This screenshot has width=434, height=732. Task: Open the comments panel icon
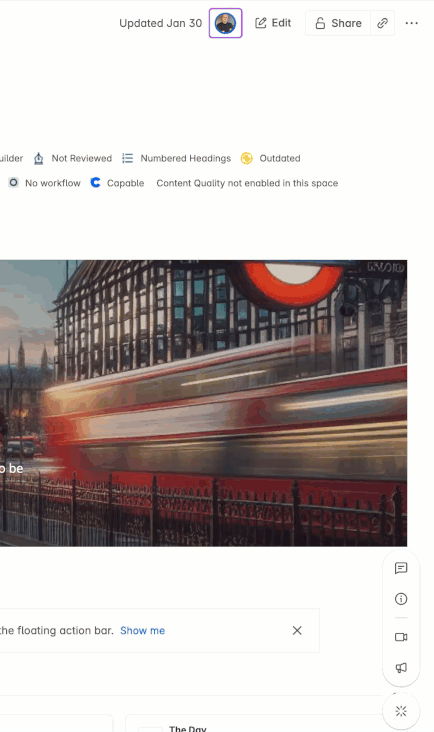tap(401, 568)
